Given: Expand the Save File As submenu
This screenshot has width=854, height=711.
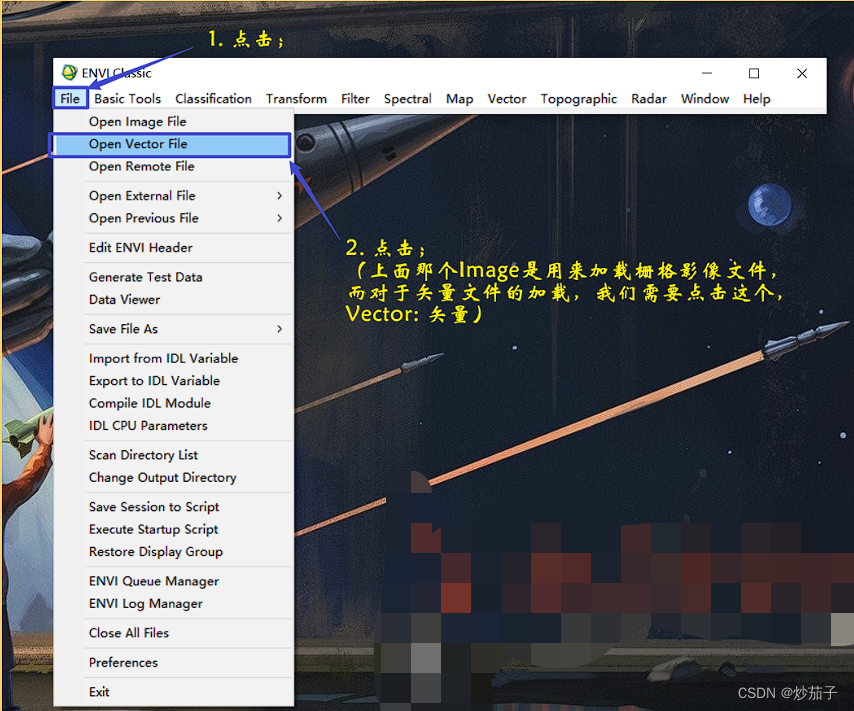Looking at the screenshot, I should click(x=173, y=329).
